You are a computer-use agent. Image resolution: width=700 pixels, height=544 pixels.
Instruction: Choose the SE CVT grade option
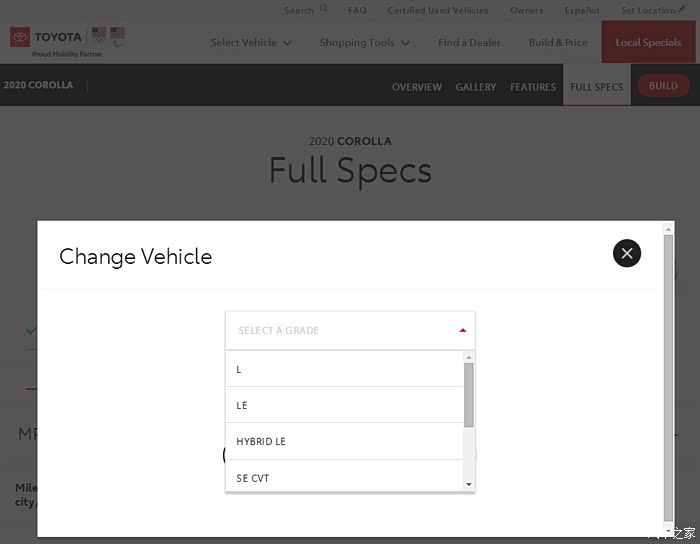(345, 478)
